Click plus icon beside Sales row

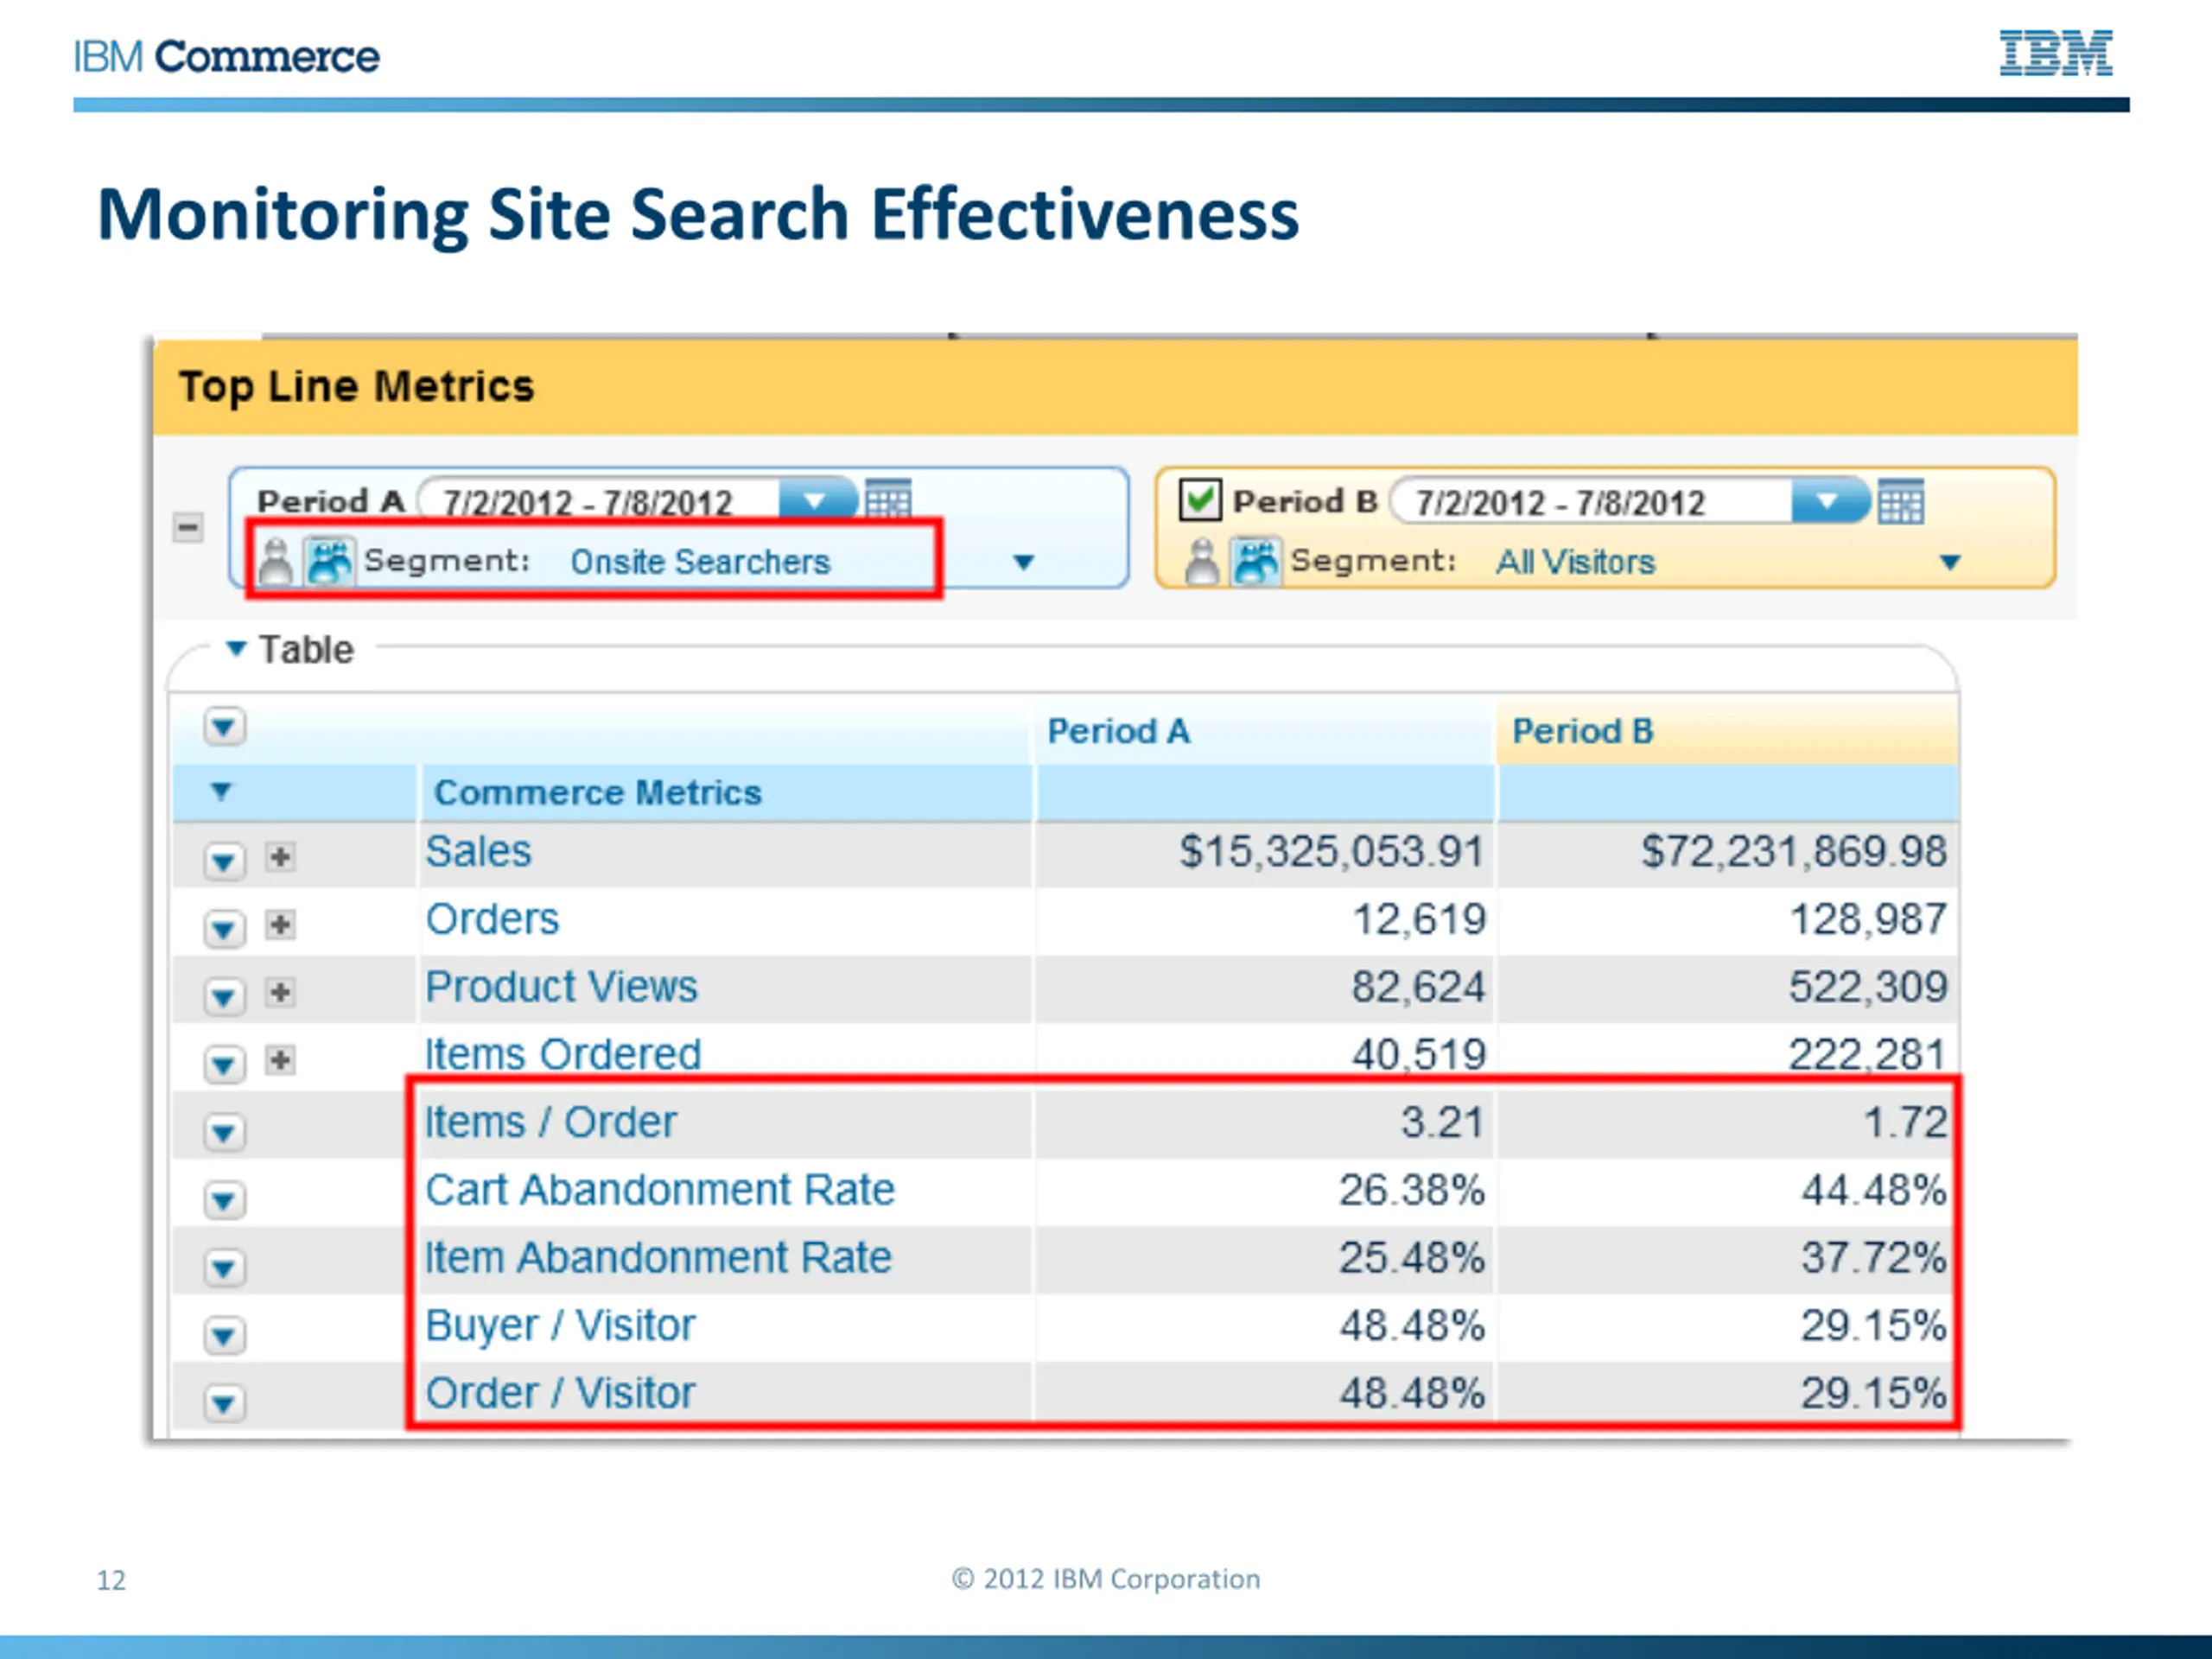click(280, 857)
